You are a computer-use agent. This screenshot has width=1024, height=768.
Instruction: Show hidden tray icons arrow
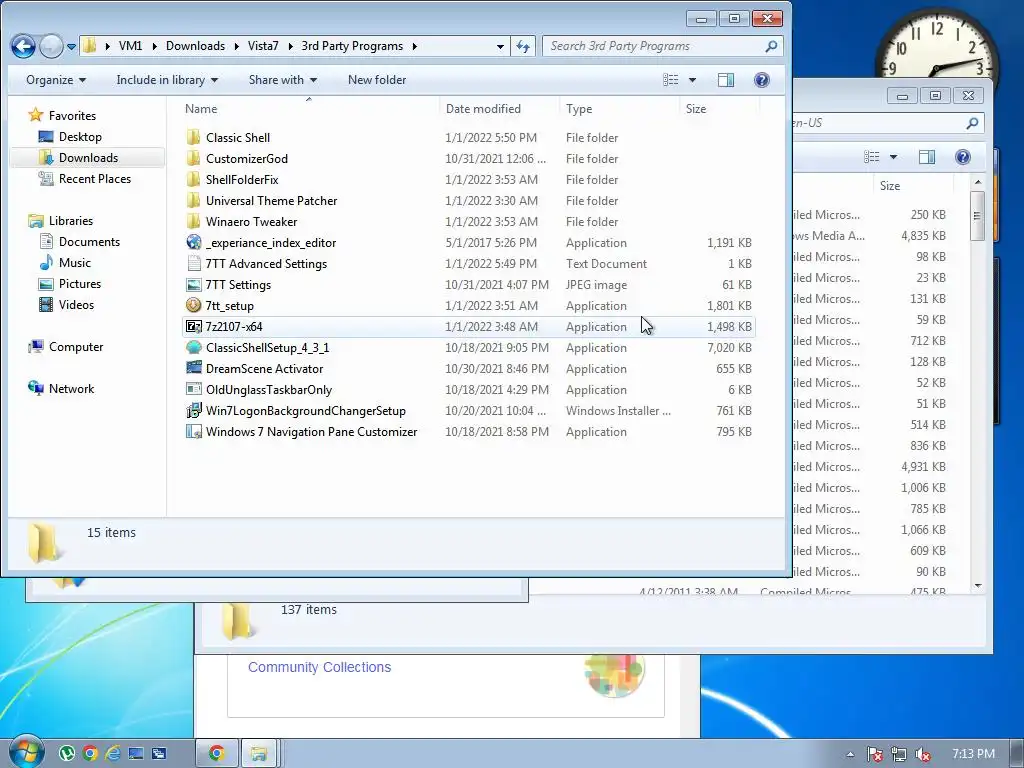point(850,754)
